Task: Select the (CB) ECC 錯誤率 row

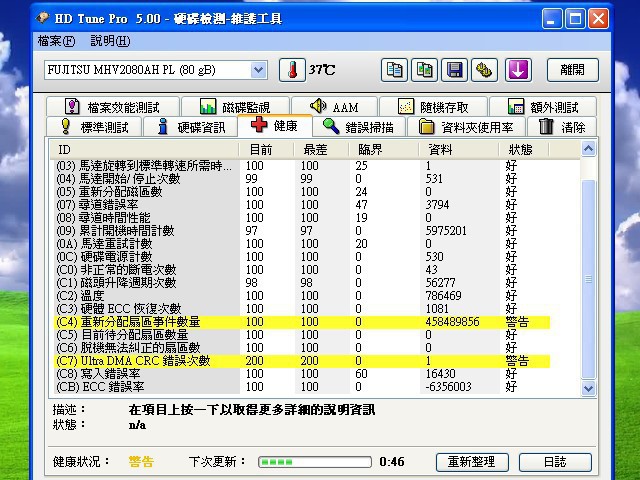Action: [x=303, y=387]
